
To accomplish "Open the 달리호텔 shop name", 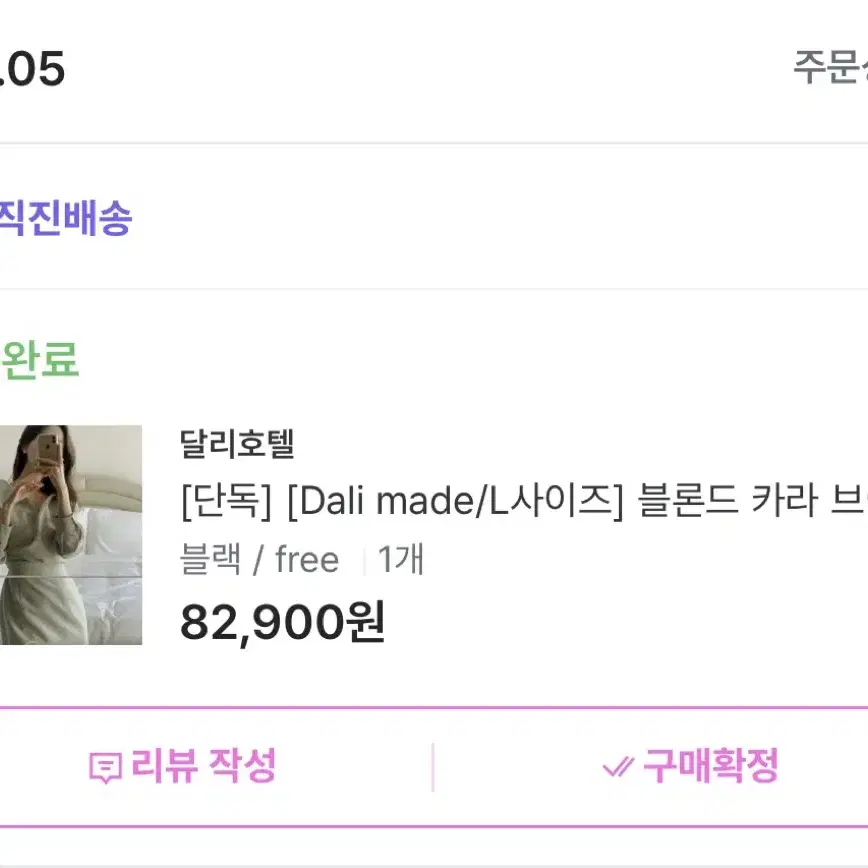I will (x=237, y=443).
